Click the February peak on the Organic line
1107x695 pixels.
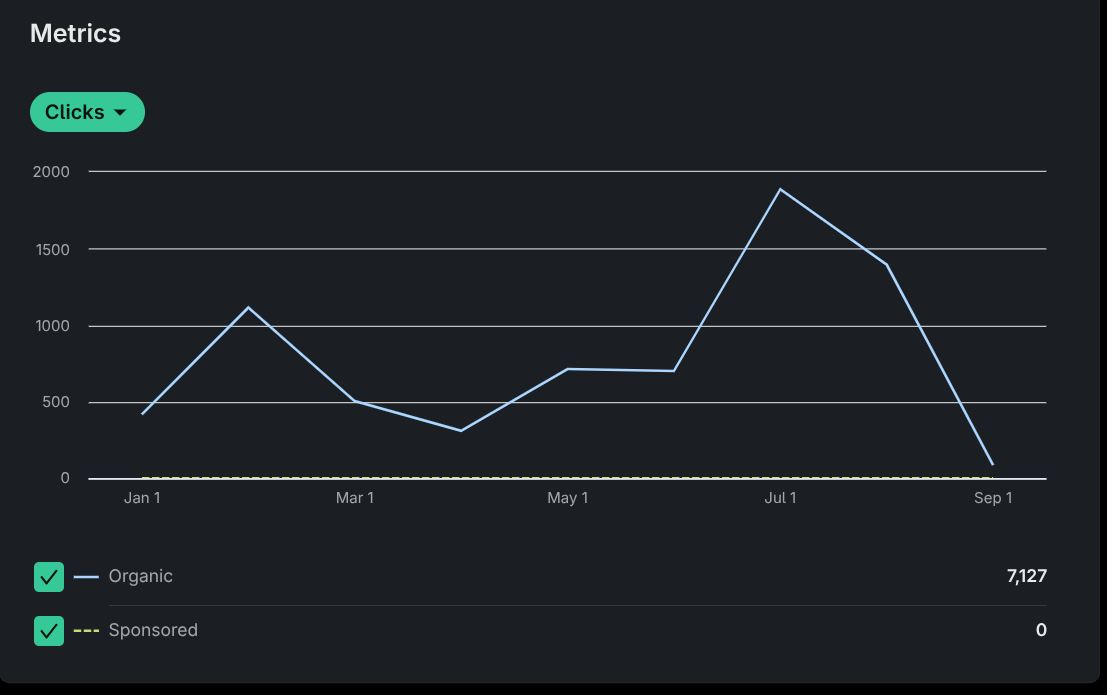248,307
